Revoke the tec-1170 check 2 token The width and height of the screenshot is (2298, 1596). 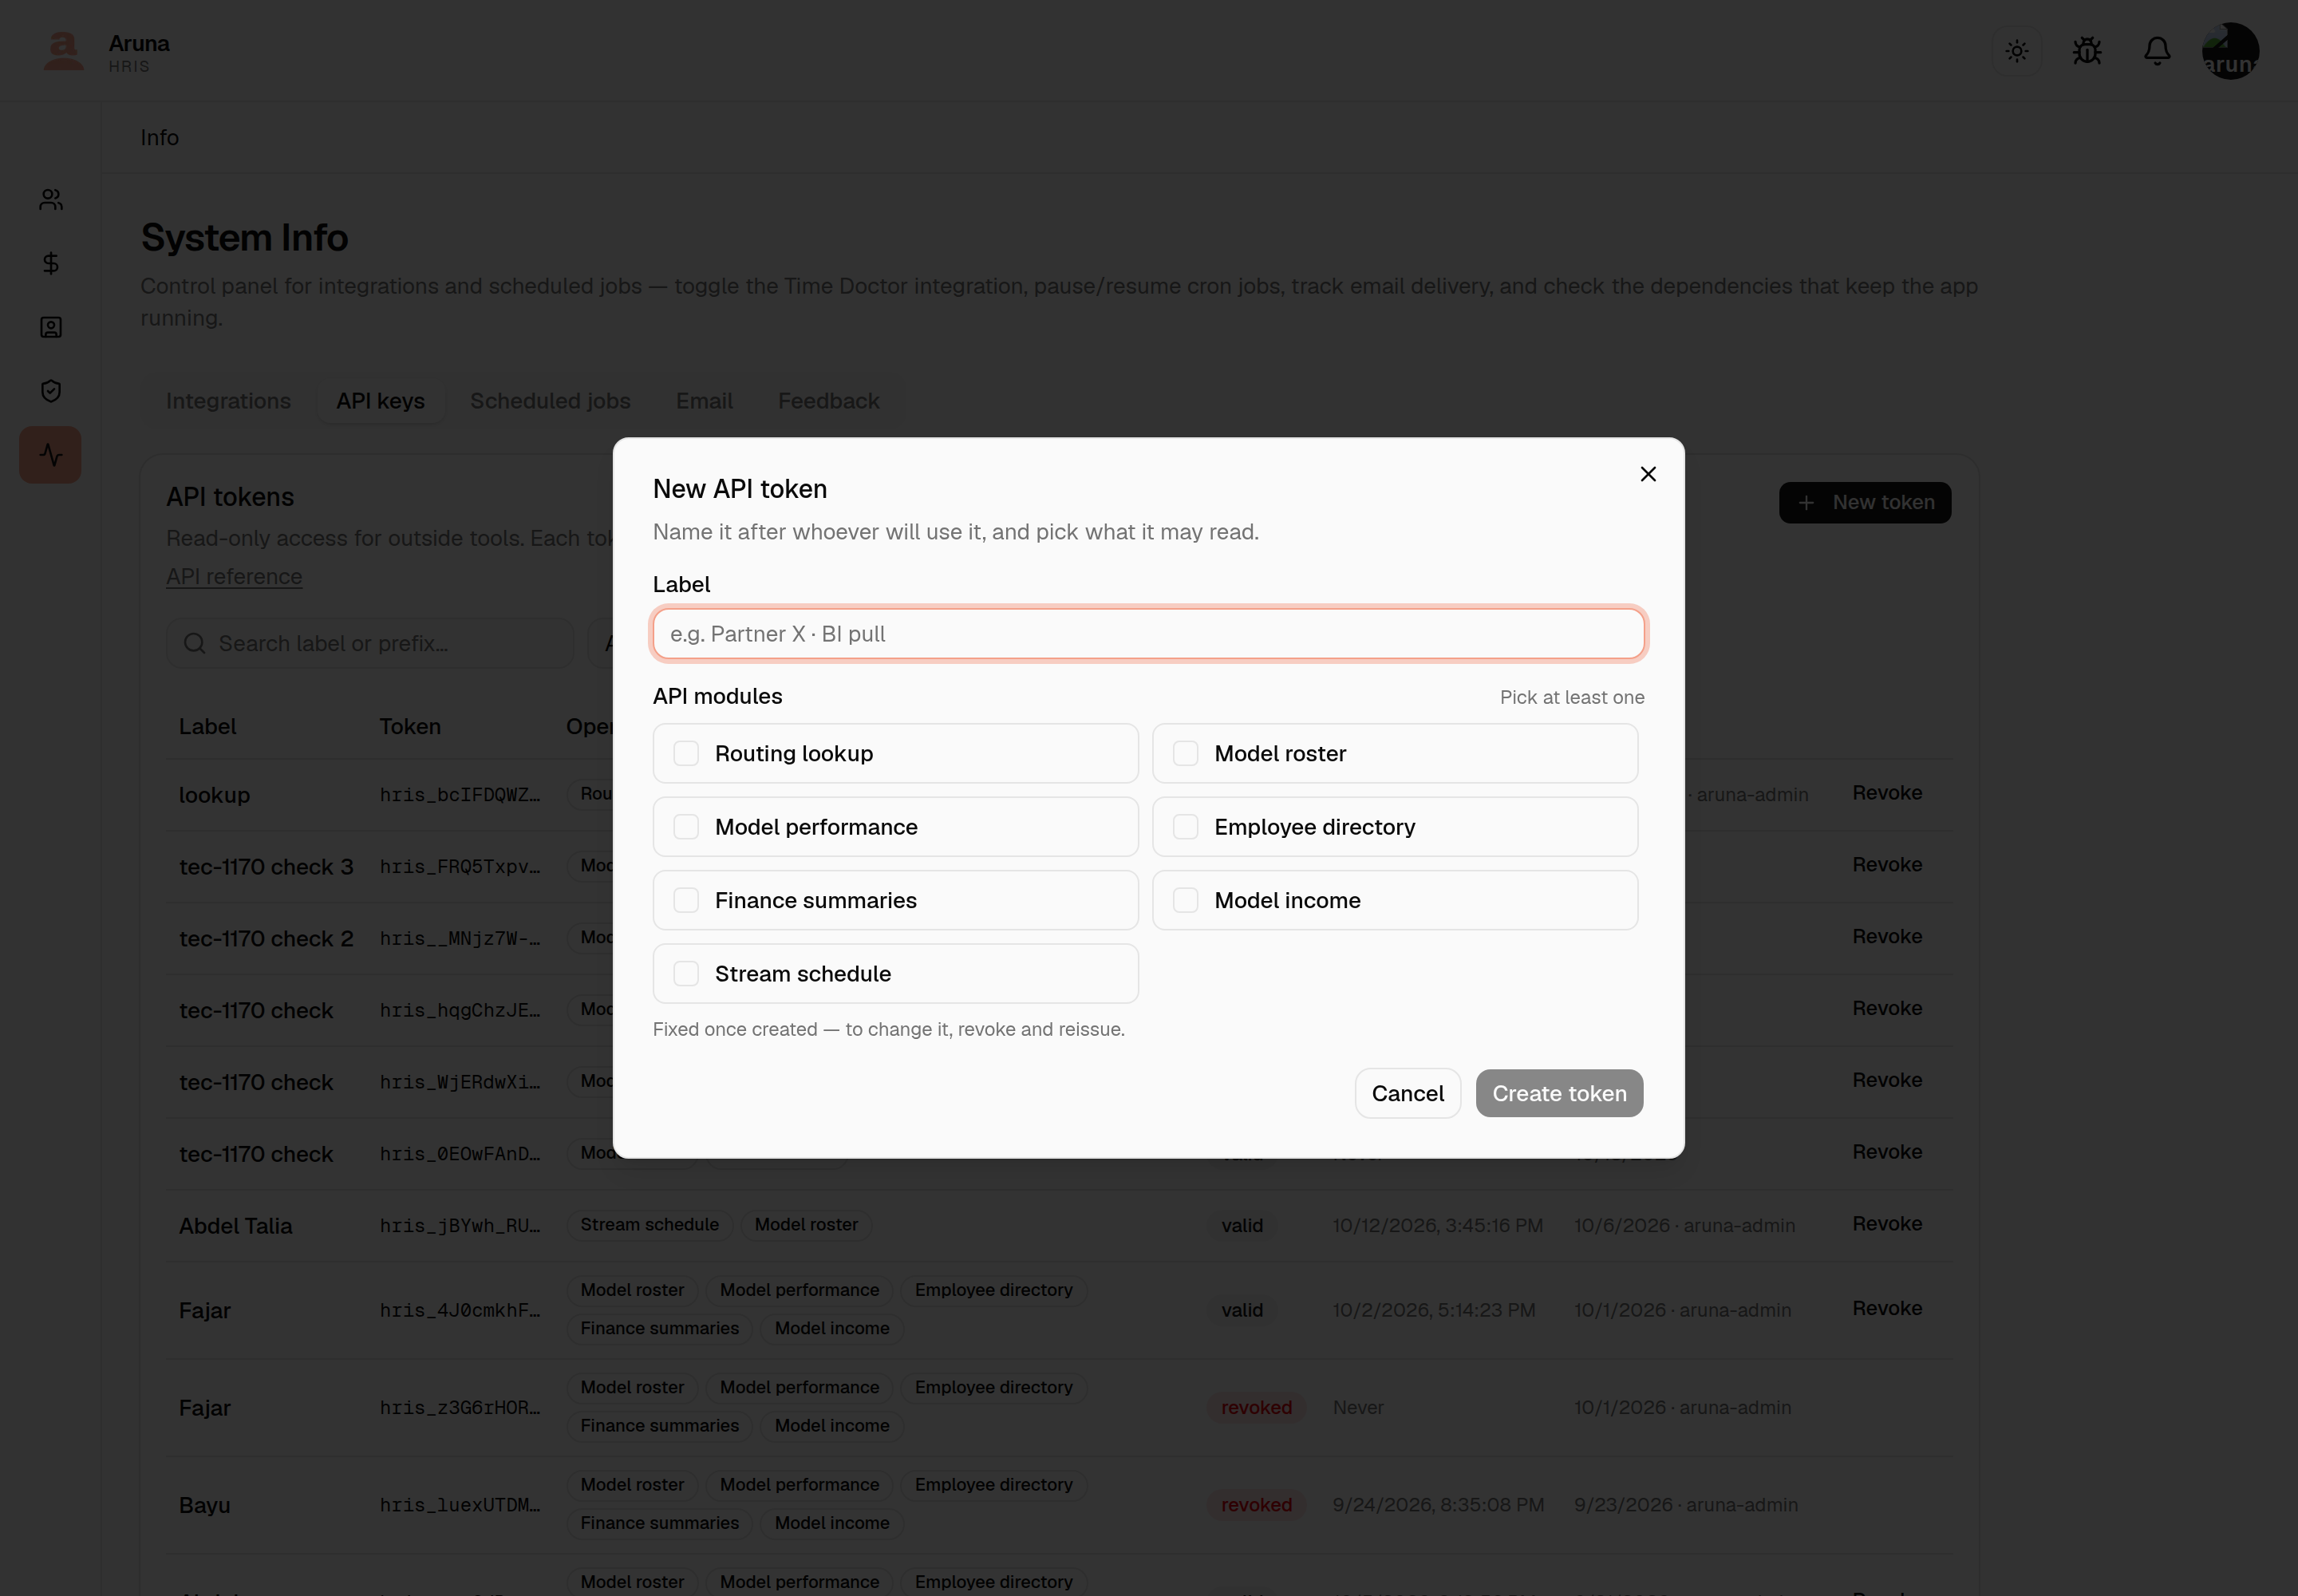[x=1887, y=937]
